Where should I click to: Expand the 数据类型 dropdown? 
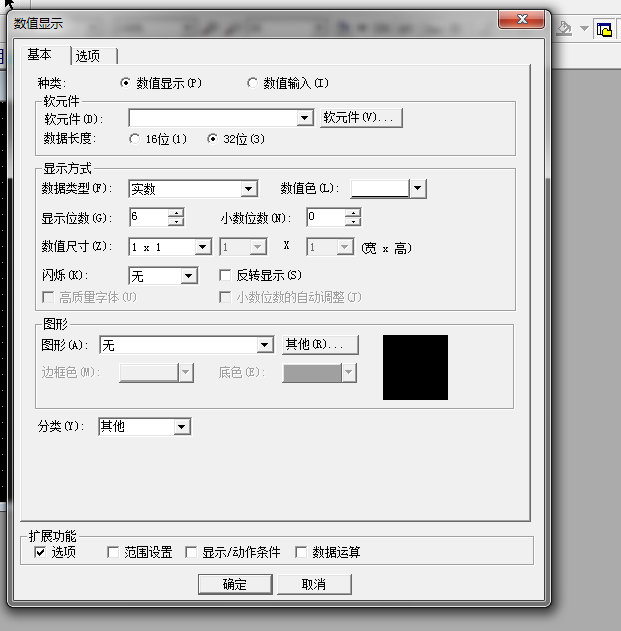[x=249, y=189]
